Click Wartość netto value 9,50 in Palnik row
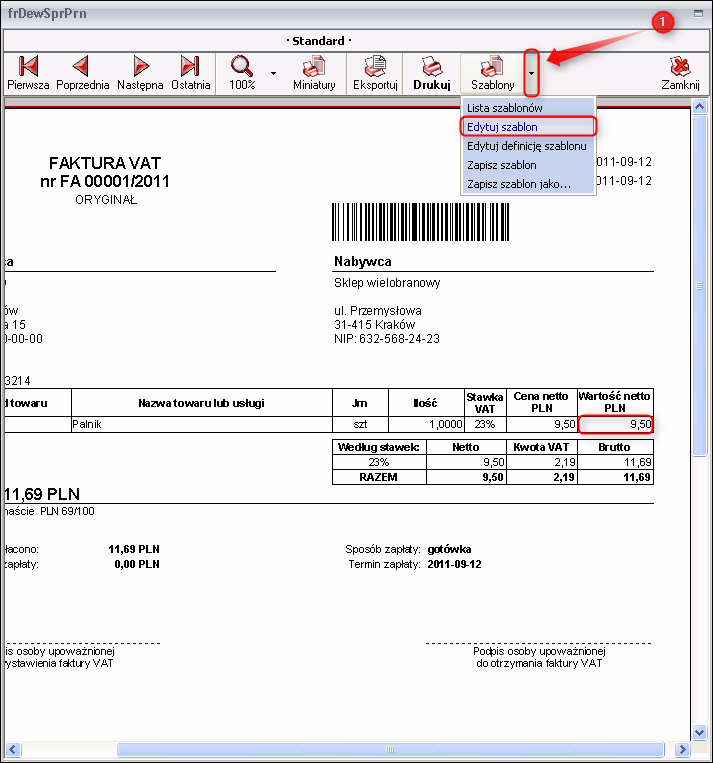The height and width of the screenshot is (763, 713). tap(616, 424)
